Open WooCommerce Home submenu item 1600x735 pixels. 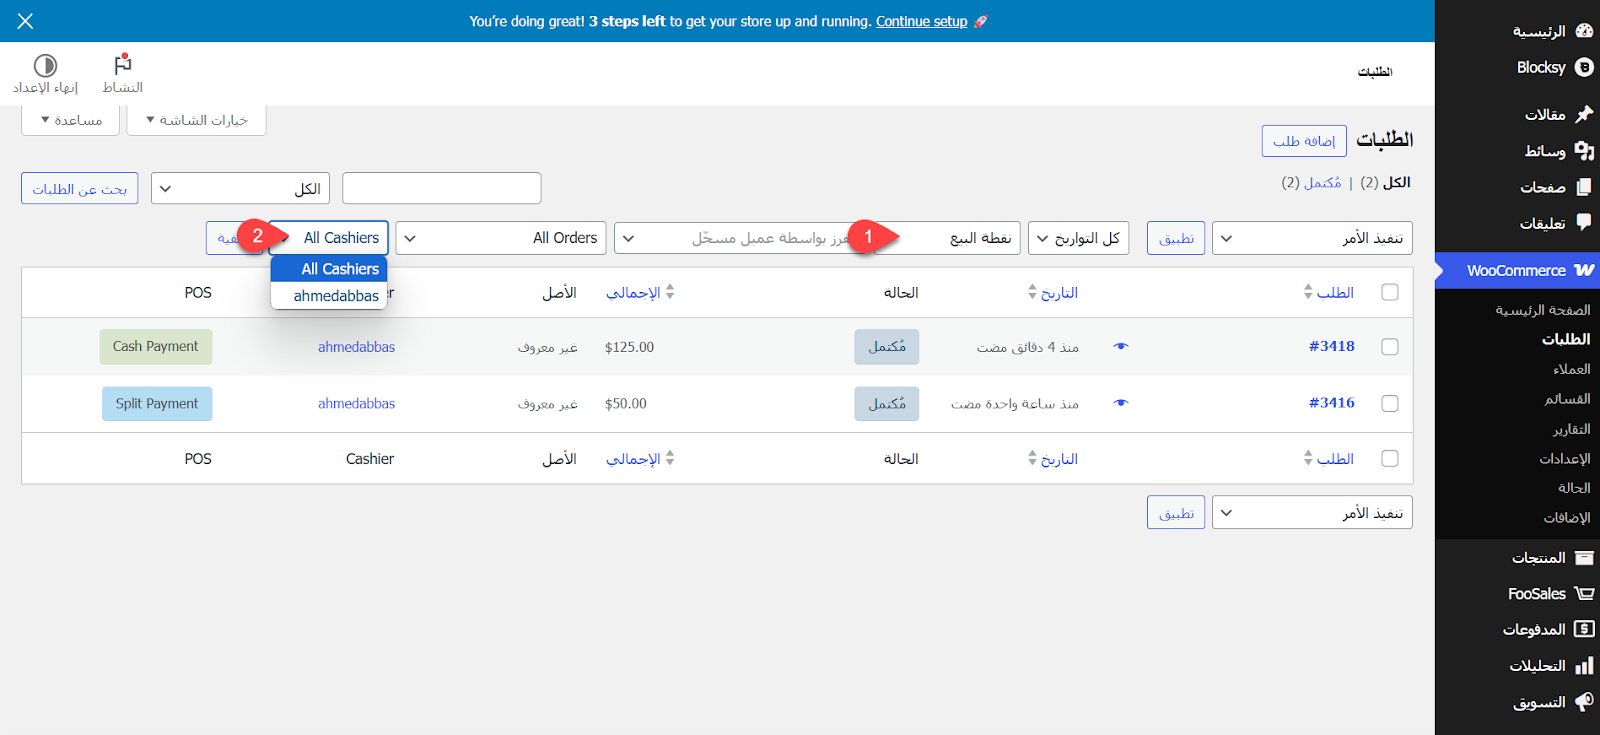(x=1543, y=310)
